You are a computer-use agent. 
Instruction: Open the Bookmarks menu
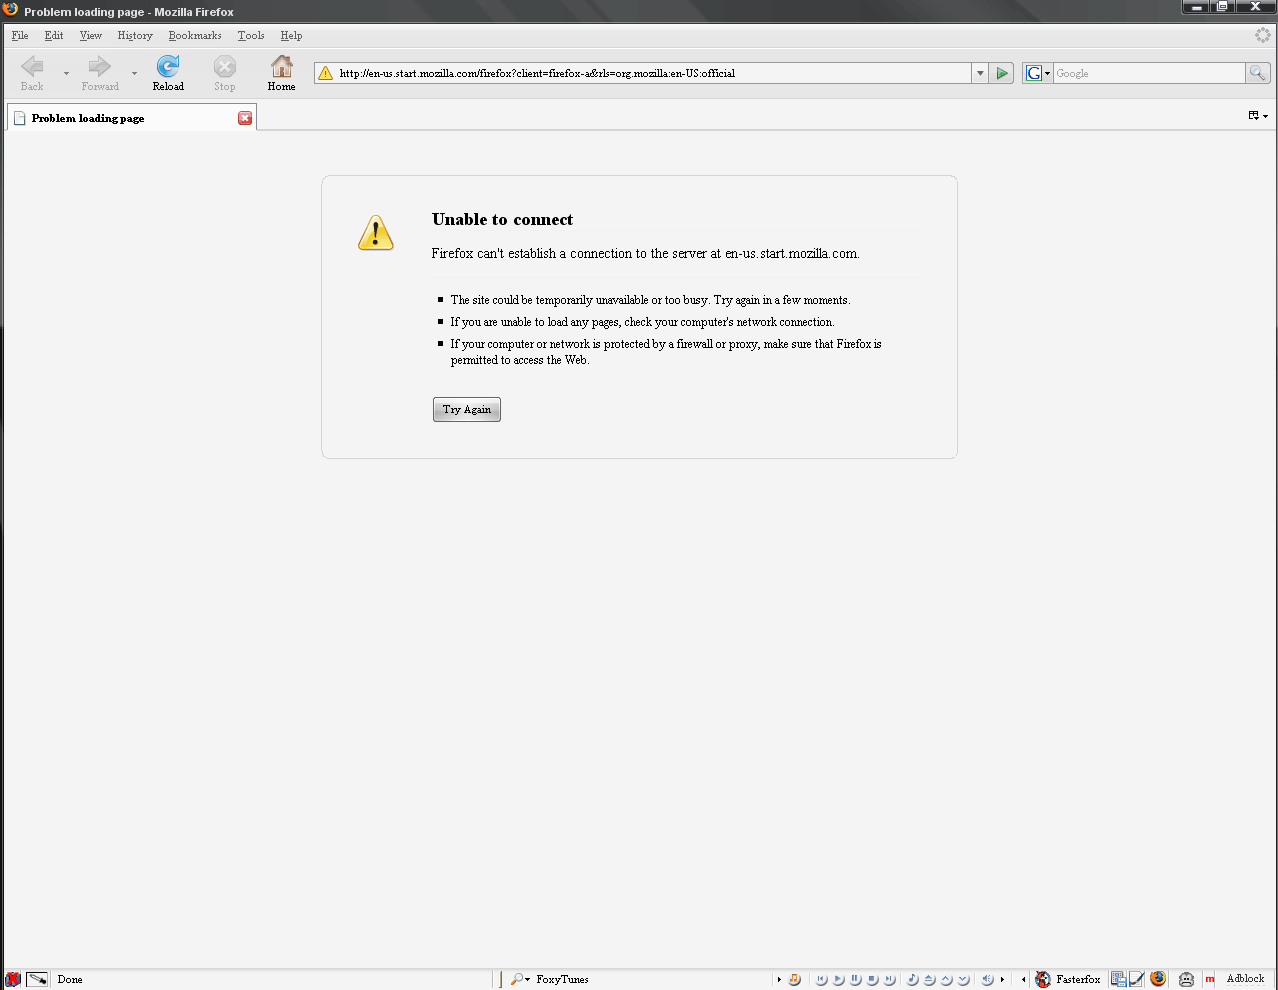coord(195,35)
